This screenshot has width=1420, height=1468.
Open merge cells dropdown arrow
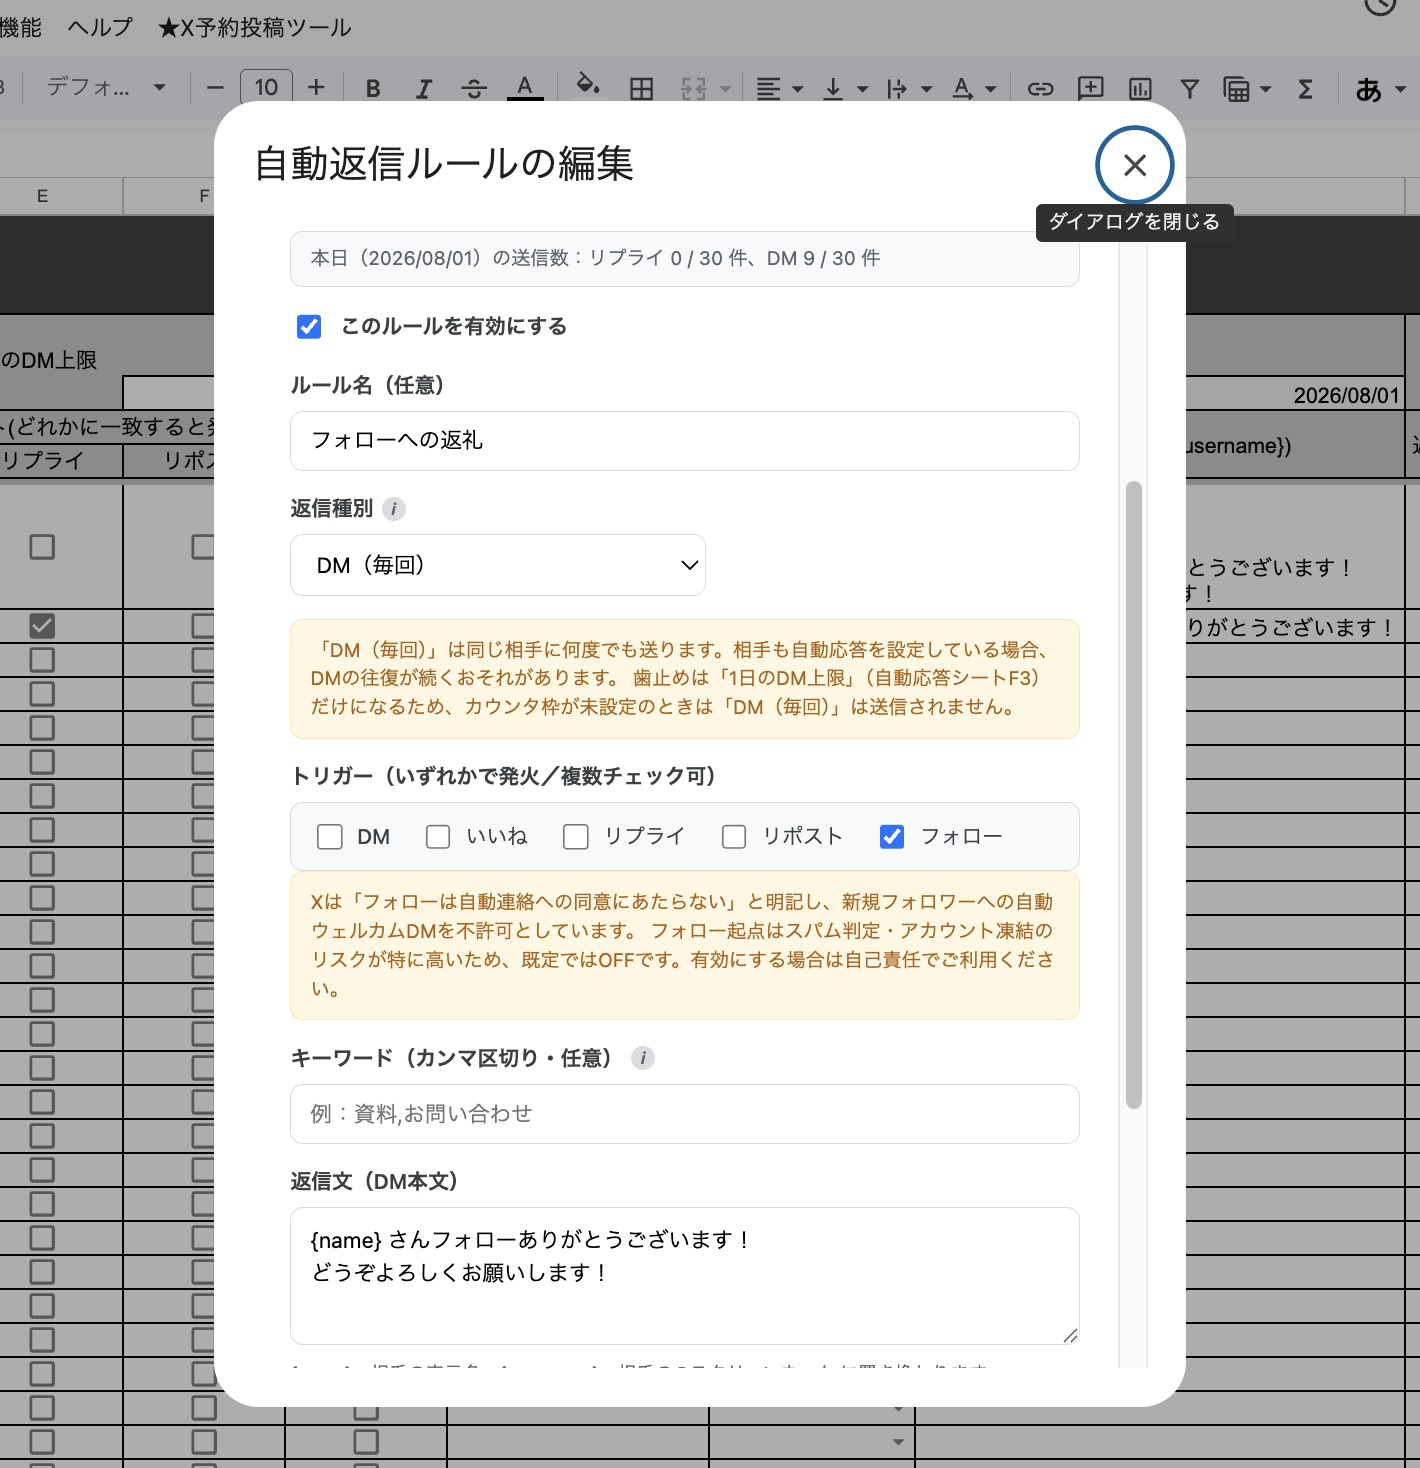pos(726,89)
